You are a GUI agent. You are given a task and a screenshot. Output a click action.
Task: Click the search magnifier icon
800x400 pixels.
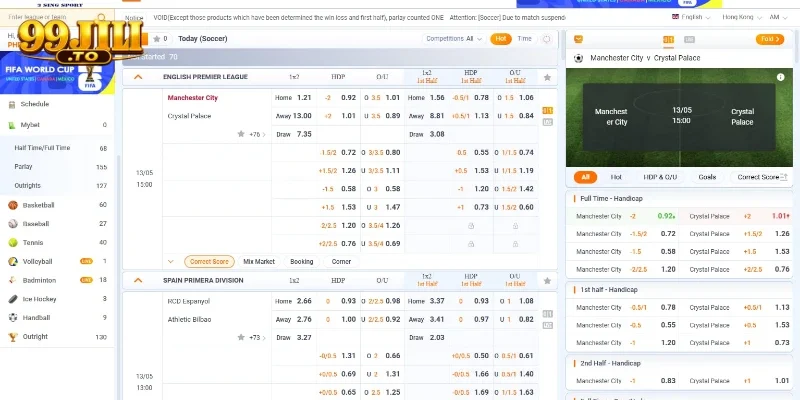click(102, 17)
